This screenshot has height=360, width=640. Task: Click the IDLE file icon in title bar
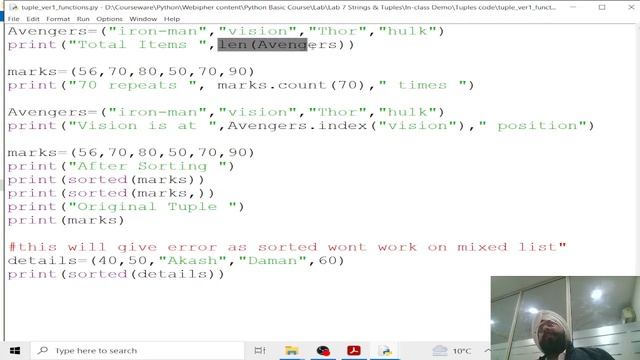pos(13,7)
